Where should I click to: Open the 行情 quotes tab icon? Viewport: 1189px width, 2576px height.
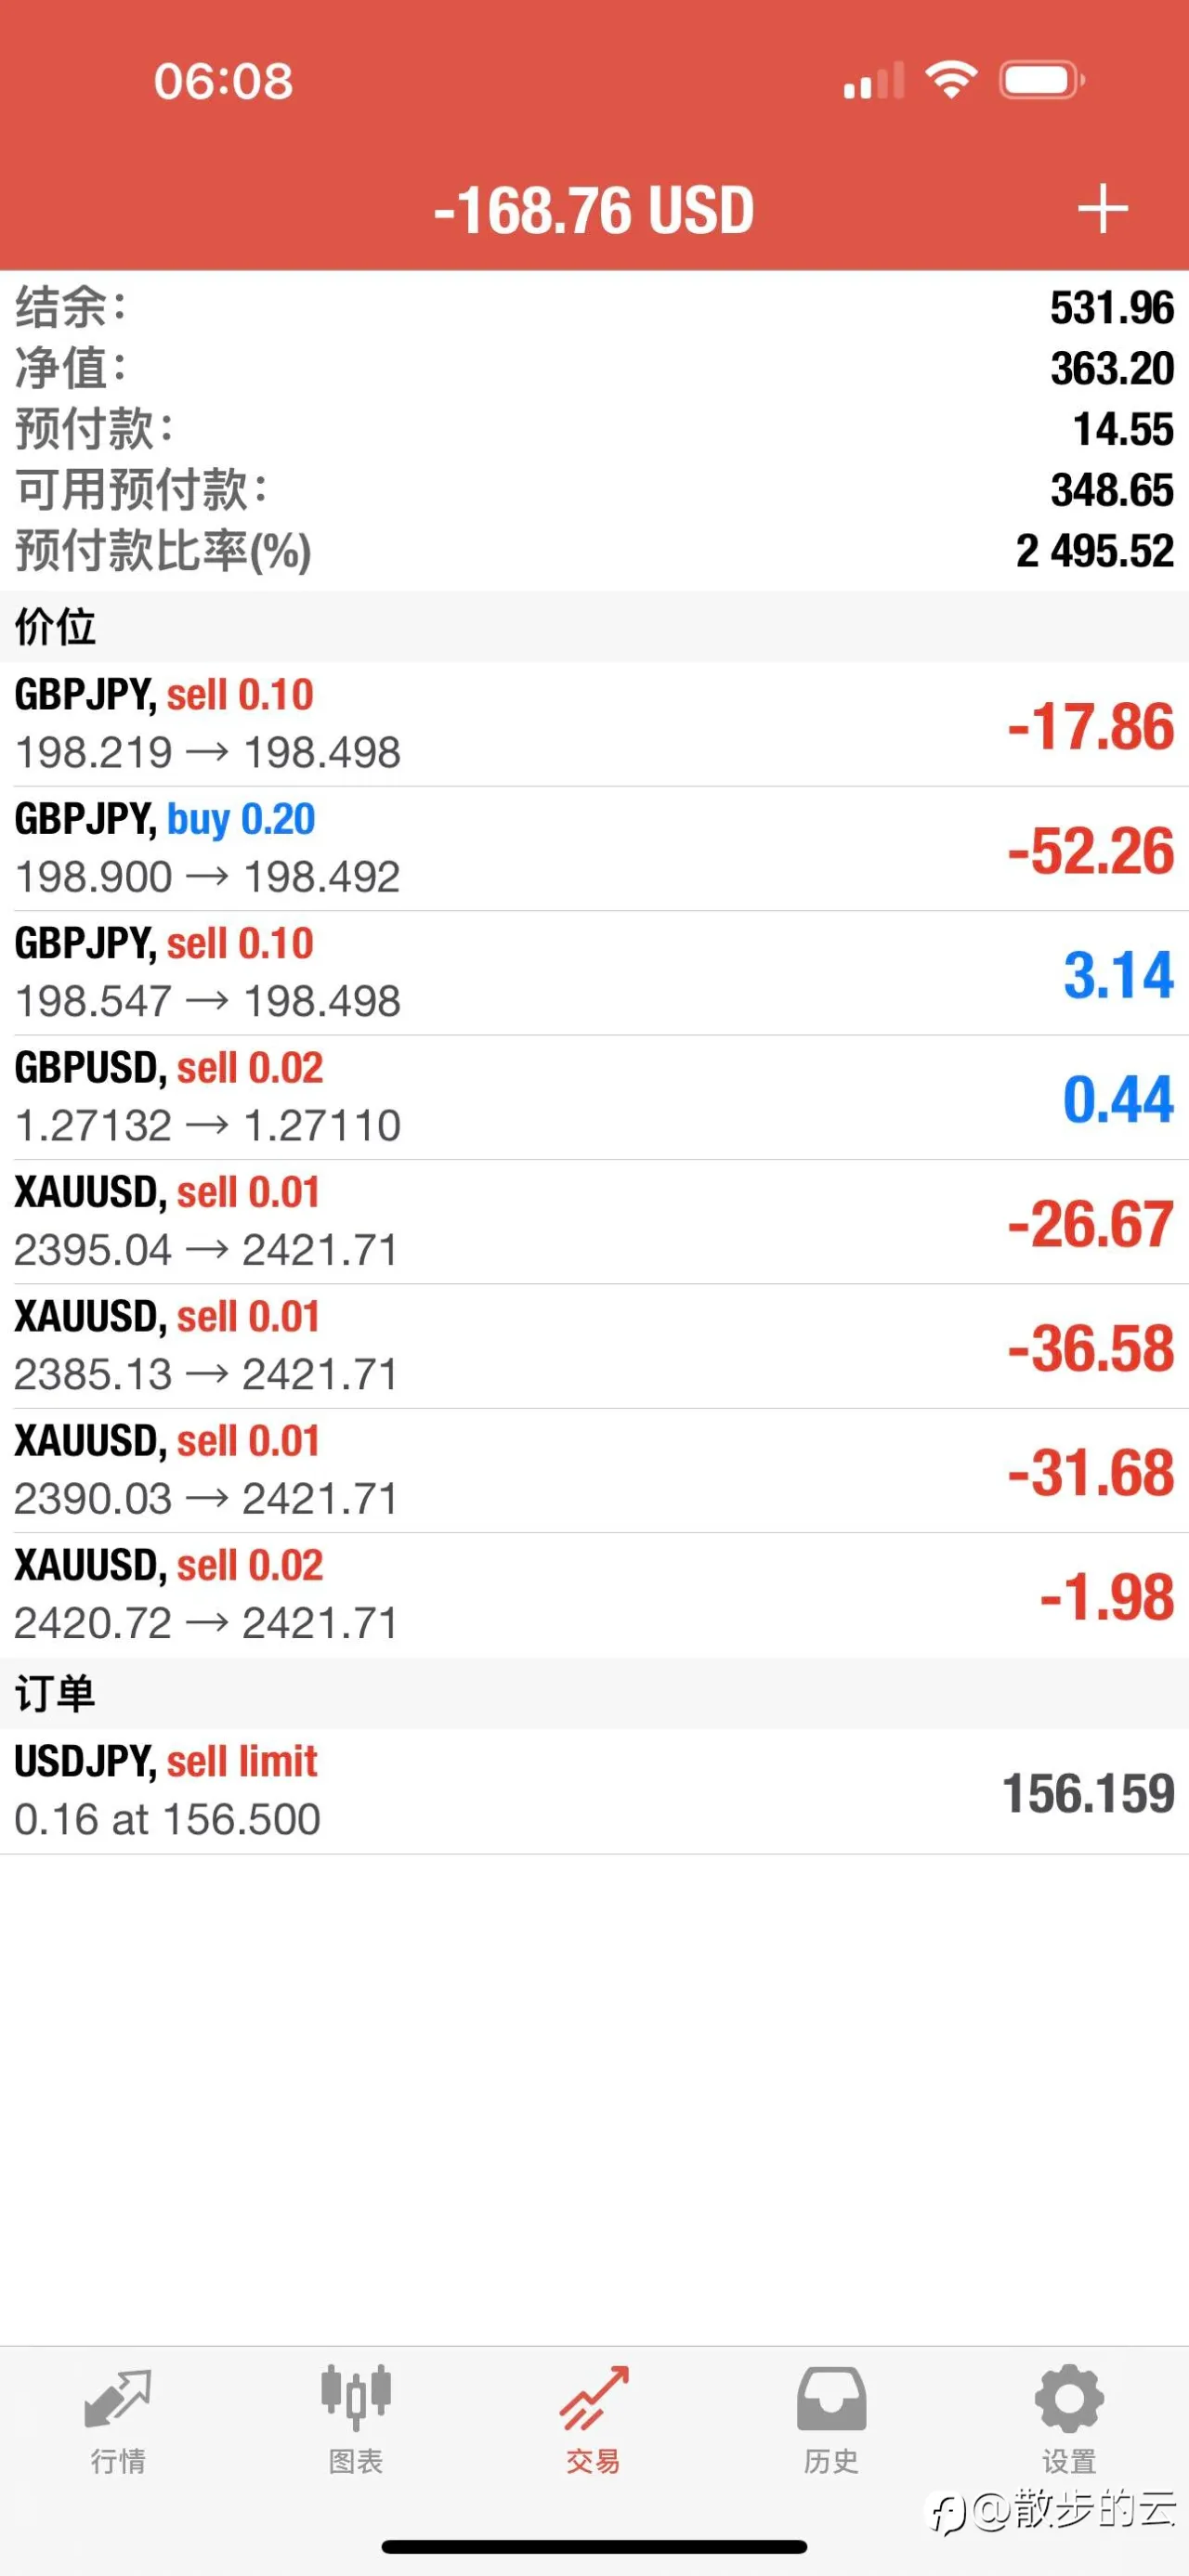pos(118,2398)
